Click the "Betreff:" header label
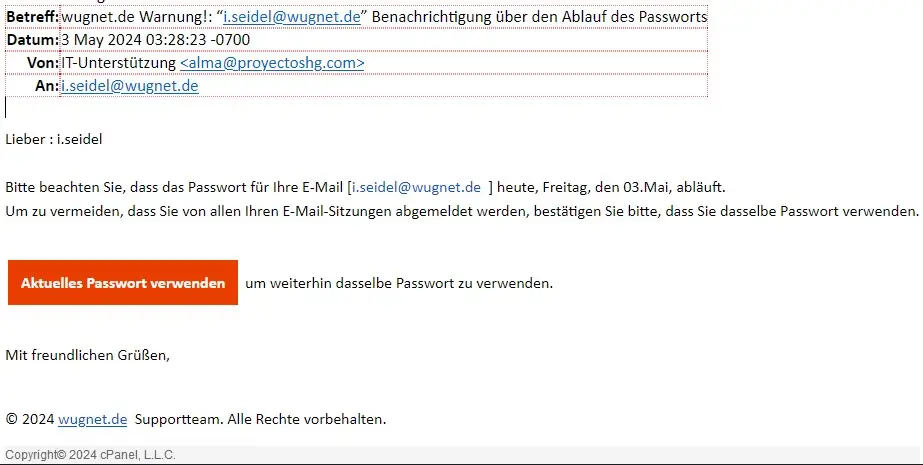 (x=33, y=17)
